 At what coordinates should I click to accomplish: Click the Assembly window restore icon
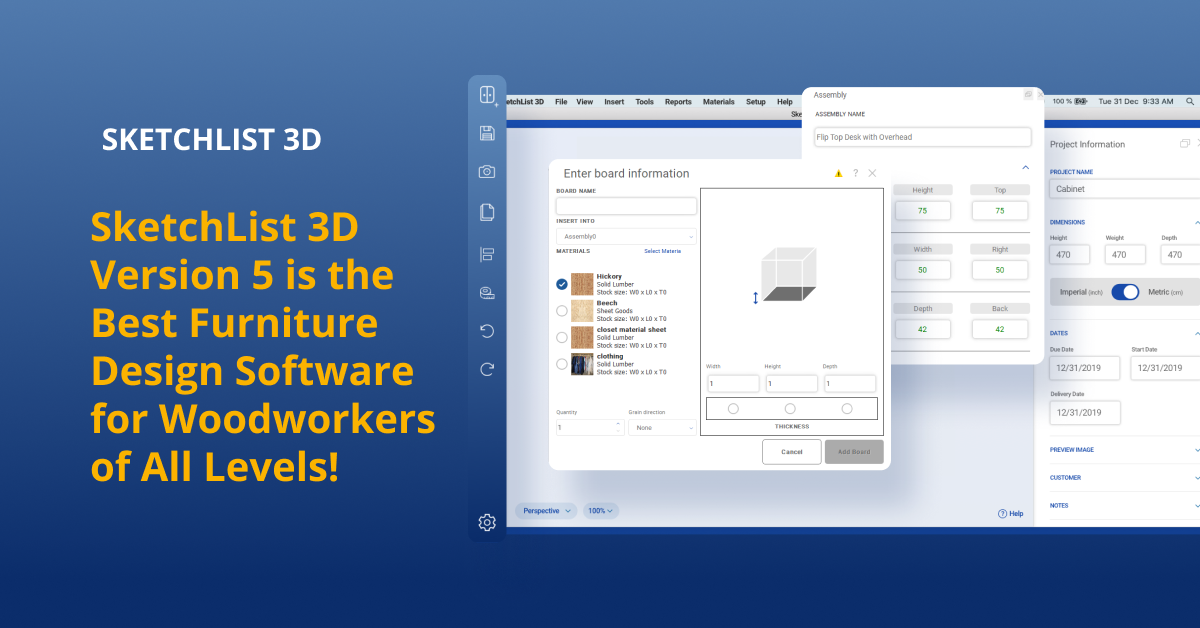pos(1028,95)
